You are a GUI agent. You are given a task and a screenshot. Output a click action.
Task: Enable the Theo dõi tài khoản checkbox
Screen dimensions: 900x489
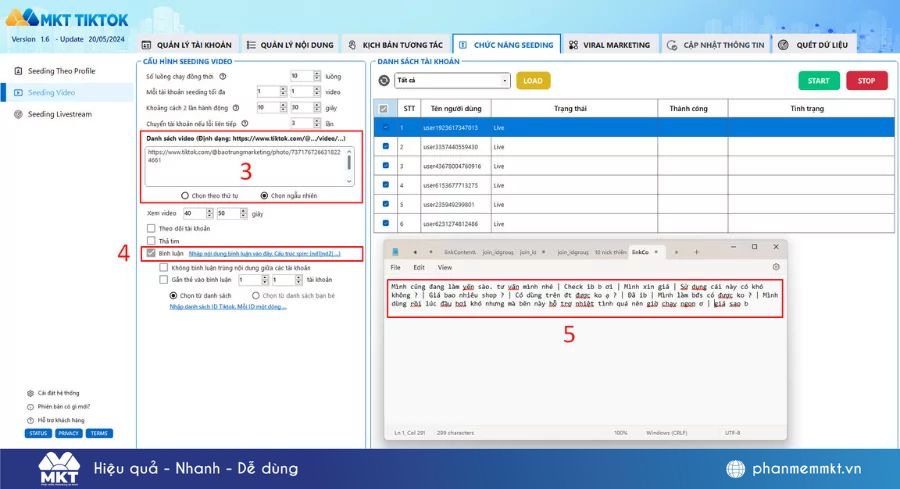tap(151, 228)
